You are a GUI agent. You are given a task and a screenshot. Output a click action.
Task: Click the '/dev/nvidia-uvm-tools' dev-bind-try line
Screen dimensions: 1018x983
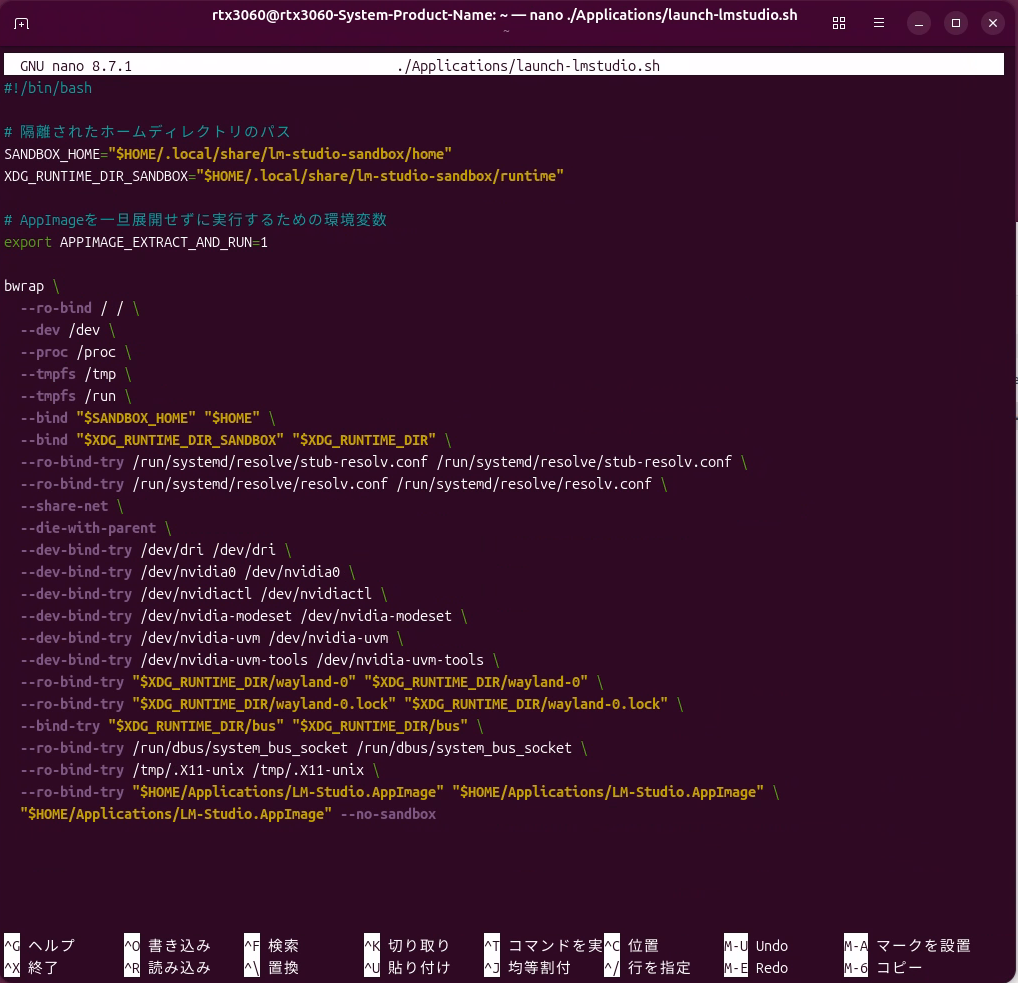click(260, 660)
